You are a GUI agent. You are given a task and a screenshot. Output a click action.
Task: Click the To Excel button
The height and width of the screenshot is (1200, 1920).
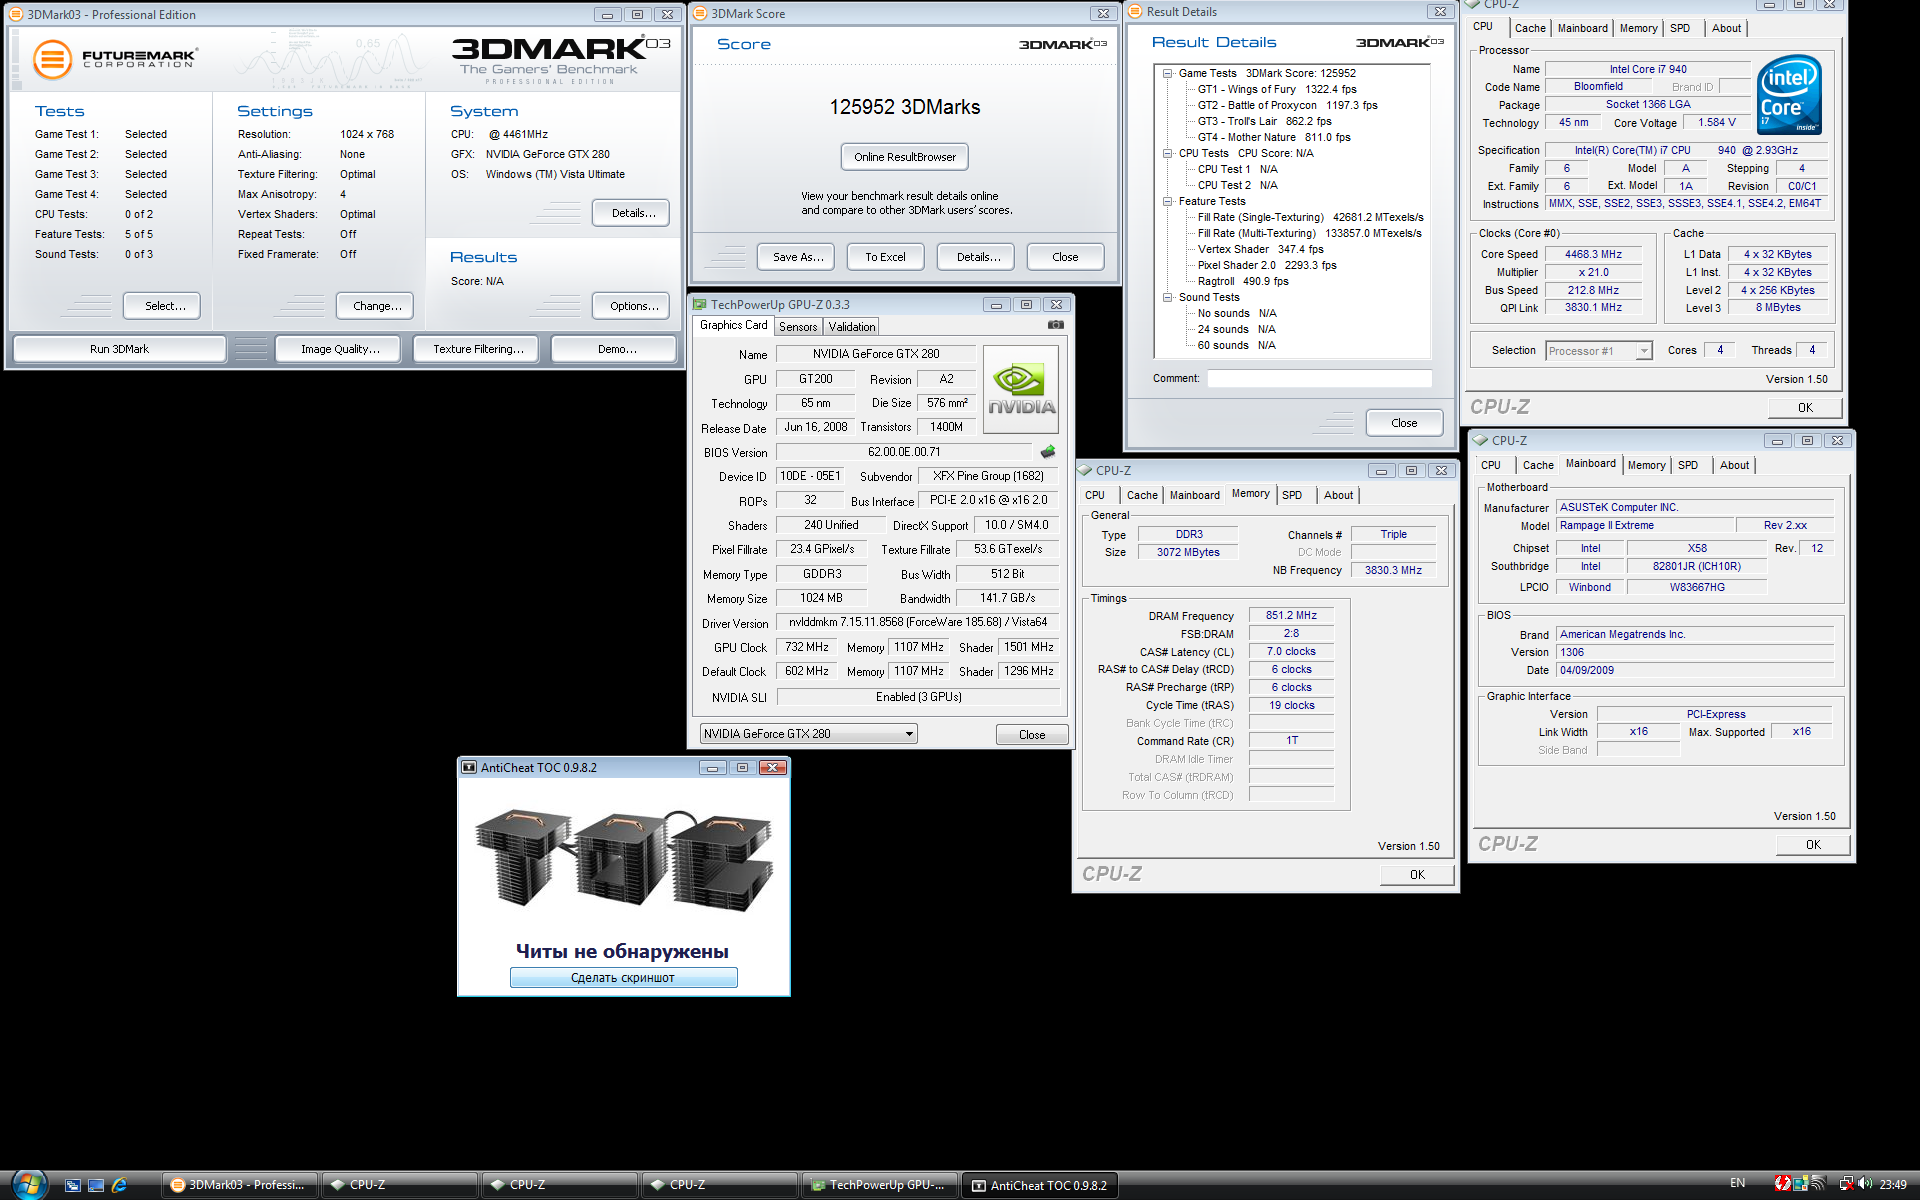click(x=885, y=257)
